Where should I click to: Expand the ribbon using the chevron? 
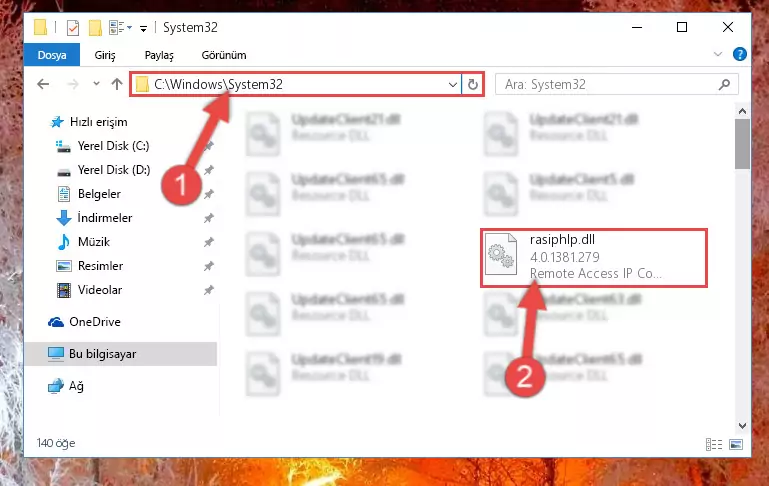pos(718,54)
